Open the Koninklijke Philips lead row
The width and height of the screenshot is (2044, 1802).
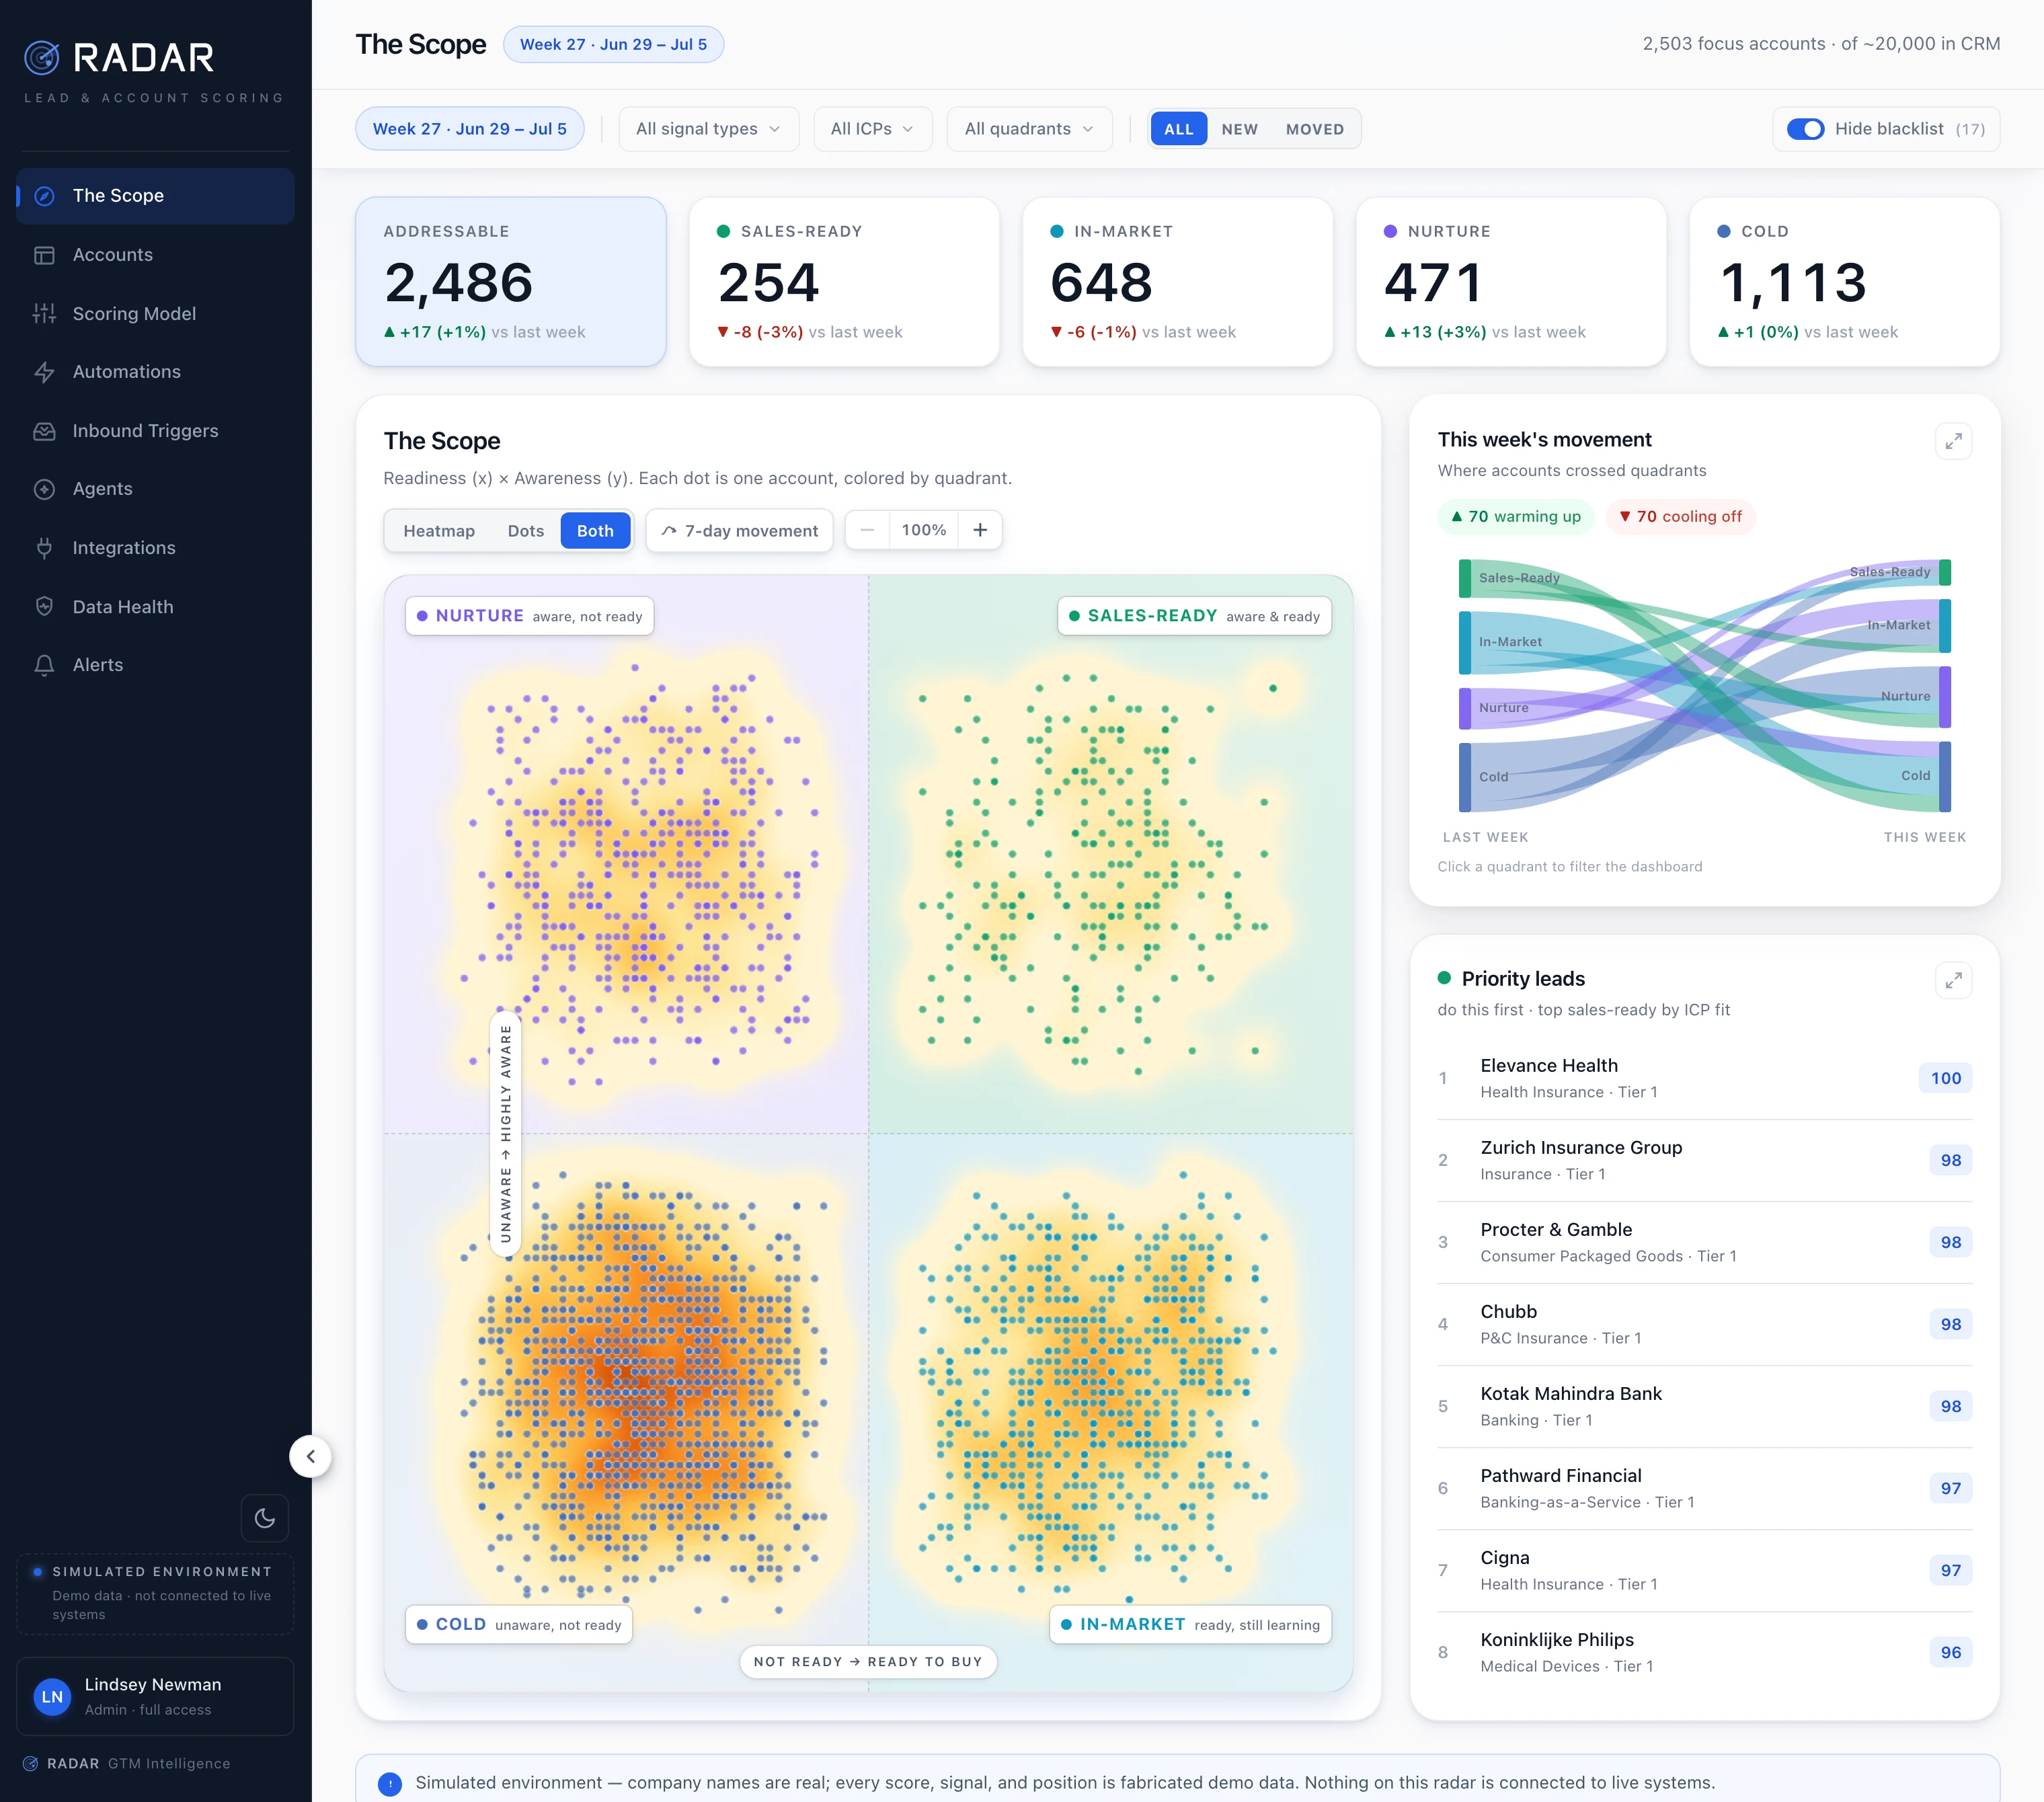point(1705,1653)
